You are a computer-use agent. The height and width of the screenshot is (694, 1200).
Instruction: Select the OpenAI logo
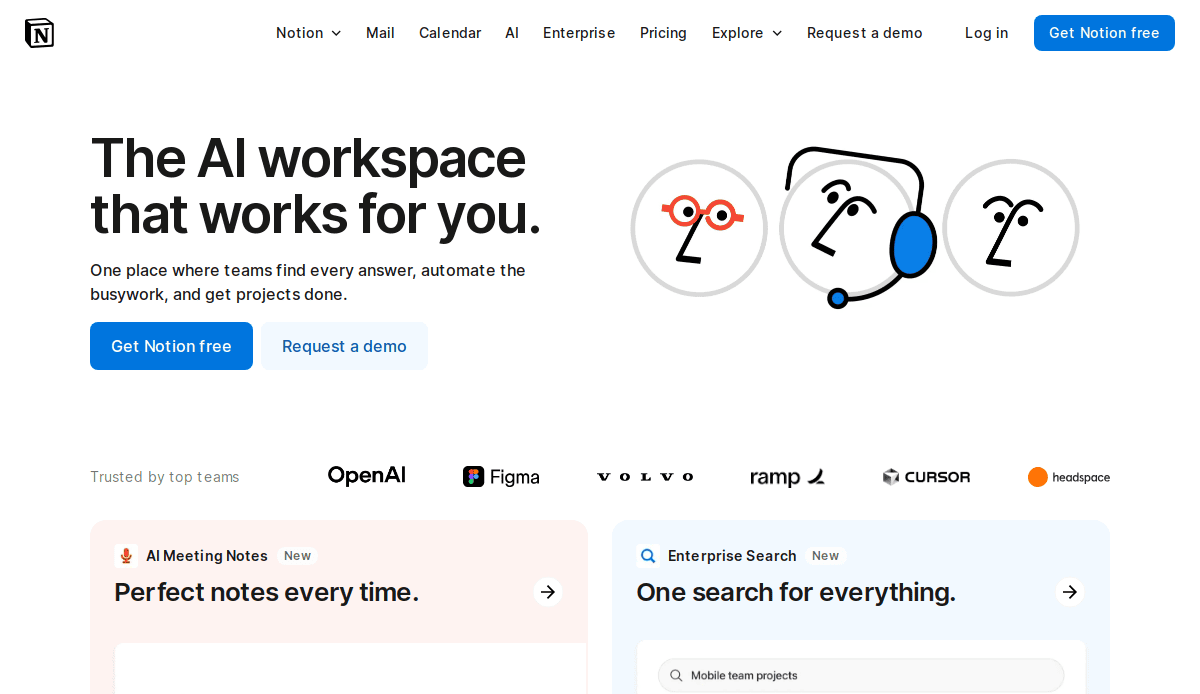[x=366, y=476]
